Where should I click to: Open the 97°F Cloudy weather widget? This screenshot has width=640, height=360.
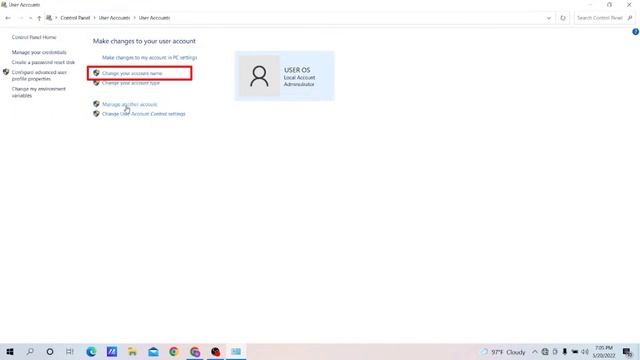click(x=503, y=352)
